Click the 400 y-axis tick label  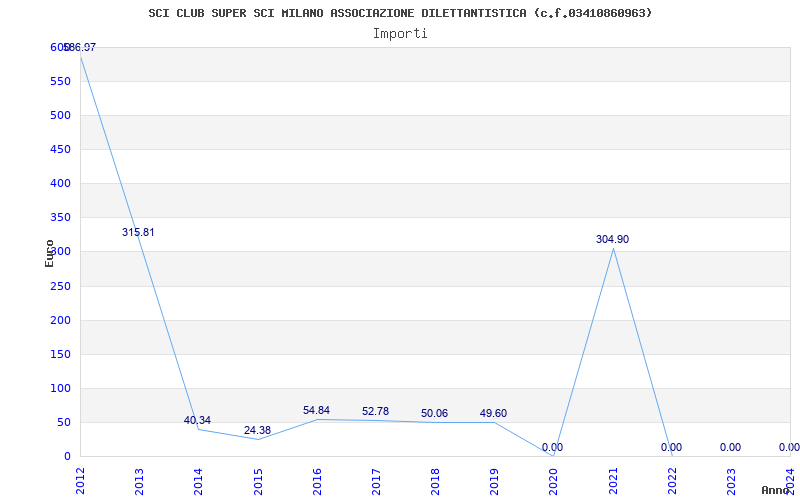click(x=60, y=183)
